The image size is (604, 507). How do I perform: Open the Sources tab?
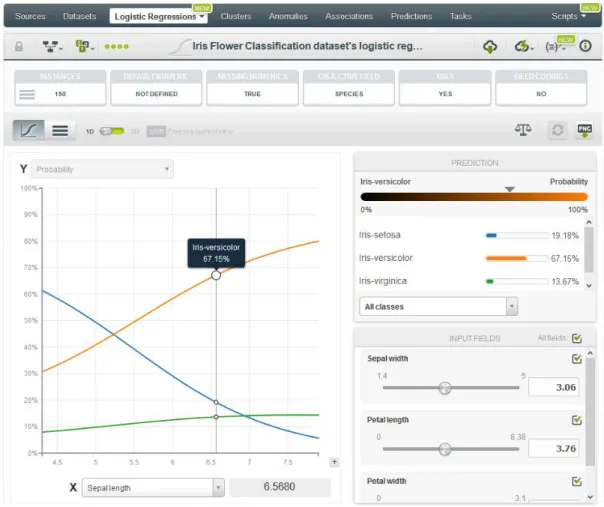(30, 16)
